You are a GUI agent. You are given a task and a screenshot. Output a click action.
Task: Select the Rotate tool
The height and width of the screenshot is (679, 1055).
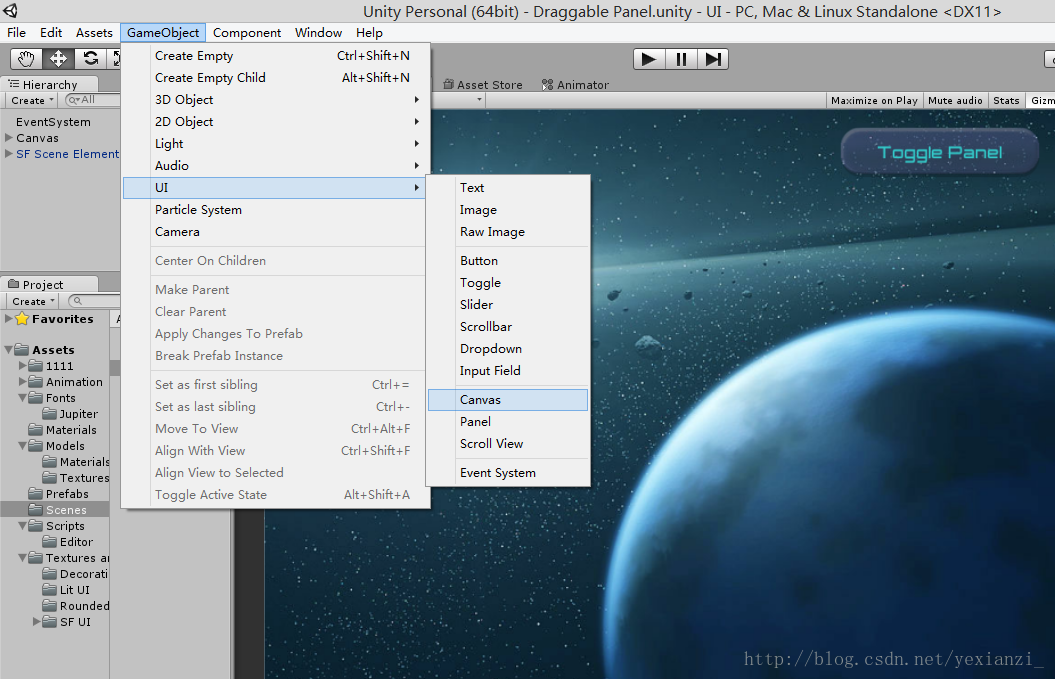tap(90, 59)
